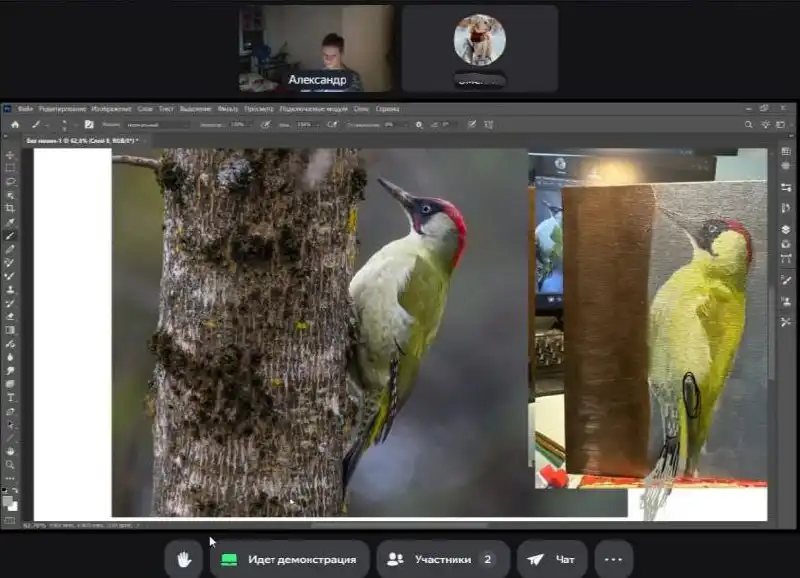Select the Type (T) tool
The height and width of the screenshot is (578, 800).
(x=11, y=397)
